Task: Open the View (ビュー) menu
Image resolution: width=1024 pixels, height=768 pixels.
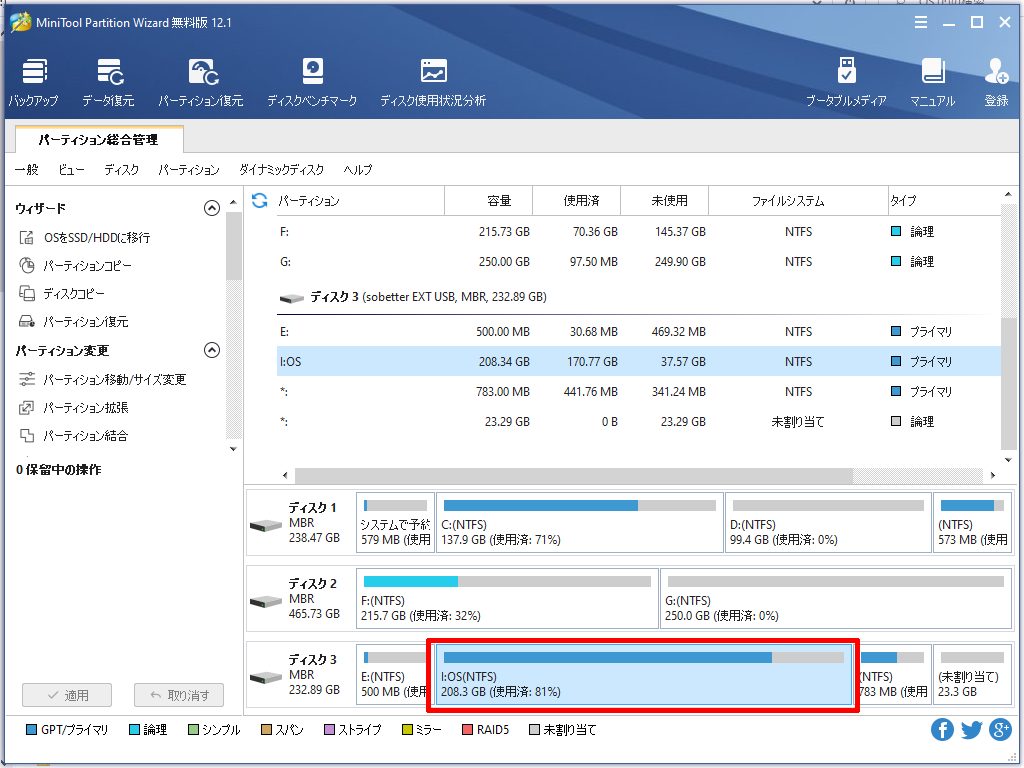Action: point(71,170)
